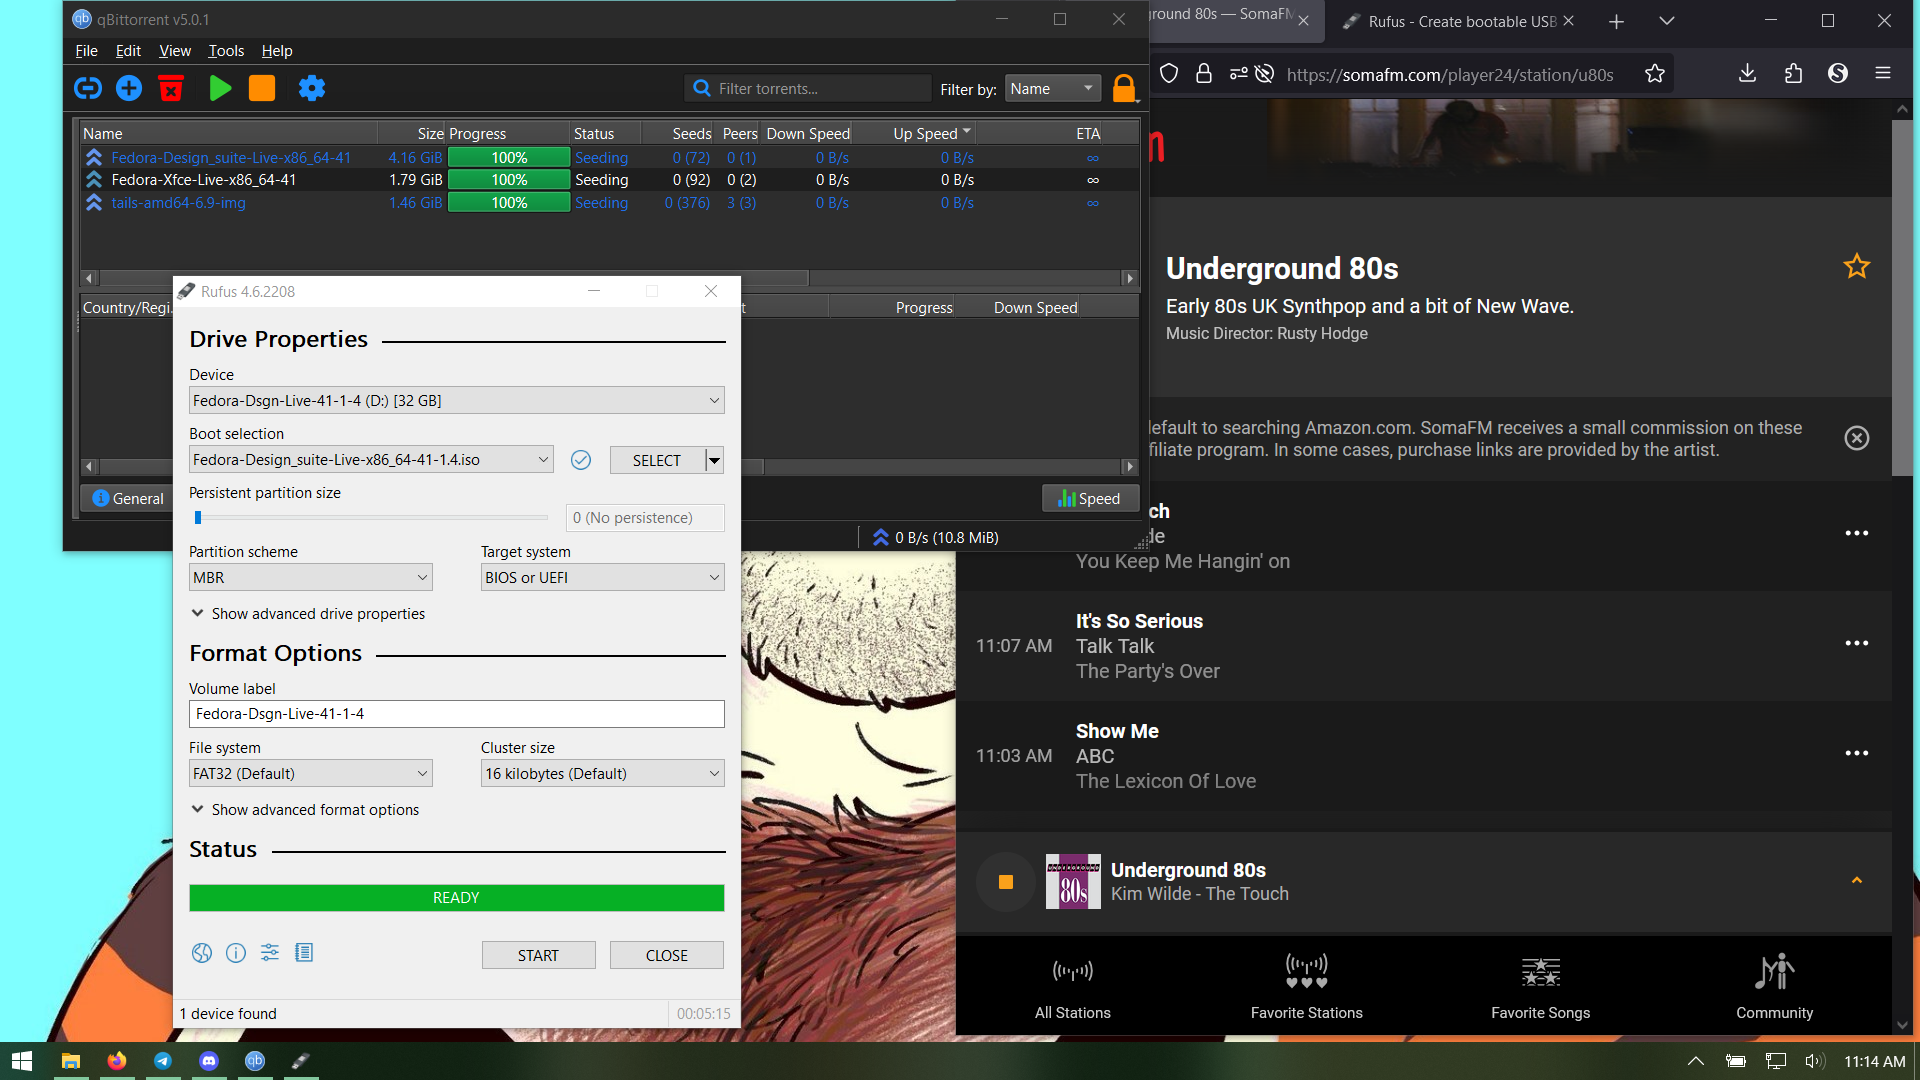1920x1080 pixels.
Task: Open Filter by Name dropdown in qBittorrent
Action: pyautogui.click(x=1052, y=89)
